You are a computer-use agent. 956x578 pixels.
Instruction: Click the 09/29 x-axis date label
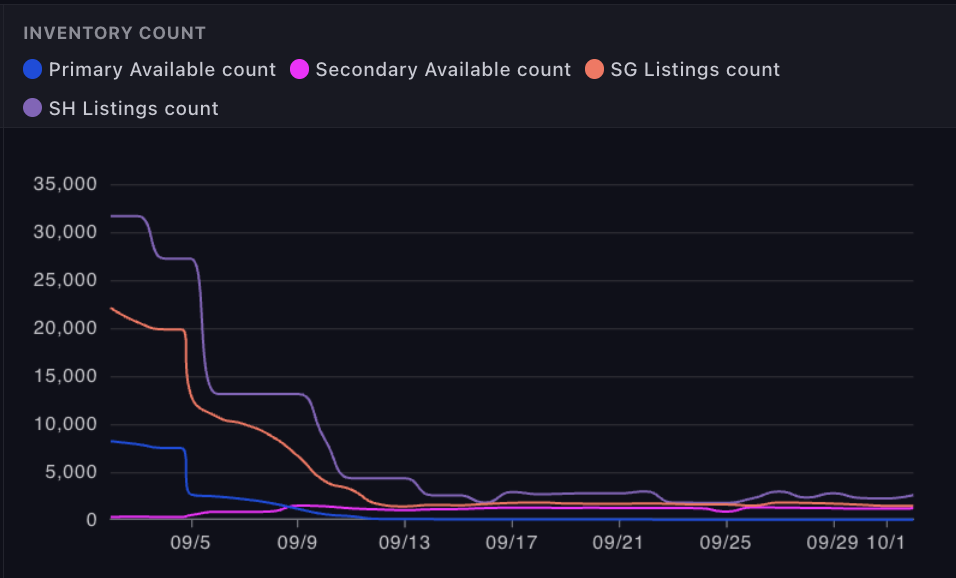(x=832, y=541)
